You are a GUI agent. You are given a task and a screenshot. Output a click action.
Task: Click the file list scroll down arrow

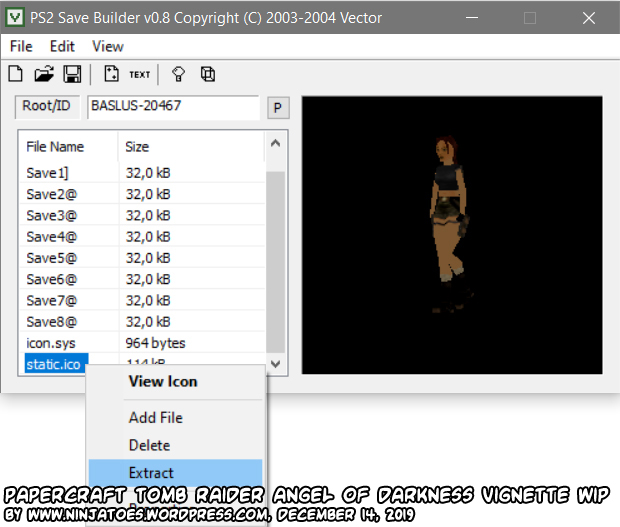(276, 363)
